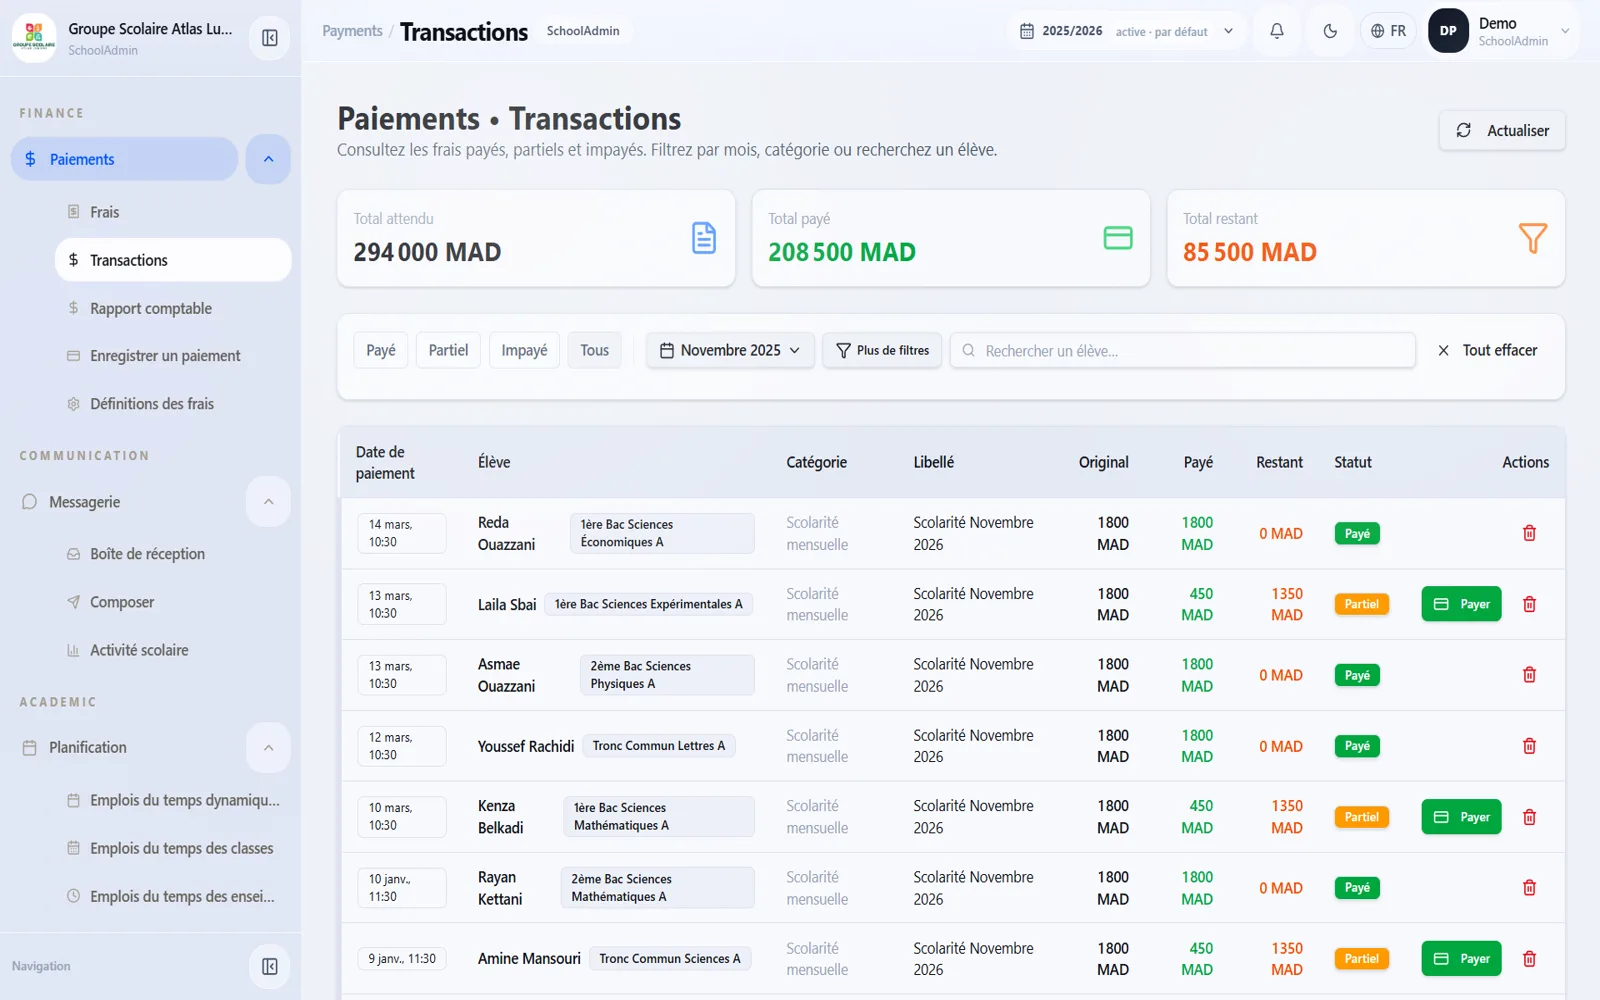
Task: Click the 85 500 MAD remaining value
Action: click(x=1250, y=252)
